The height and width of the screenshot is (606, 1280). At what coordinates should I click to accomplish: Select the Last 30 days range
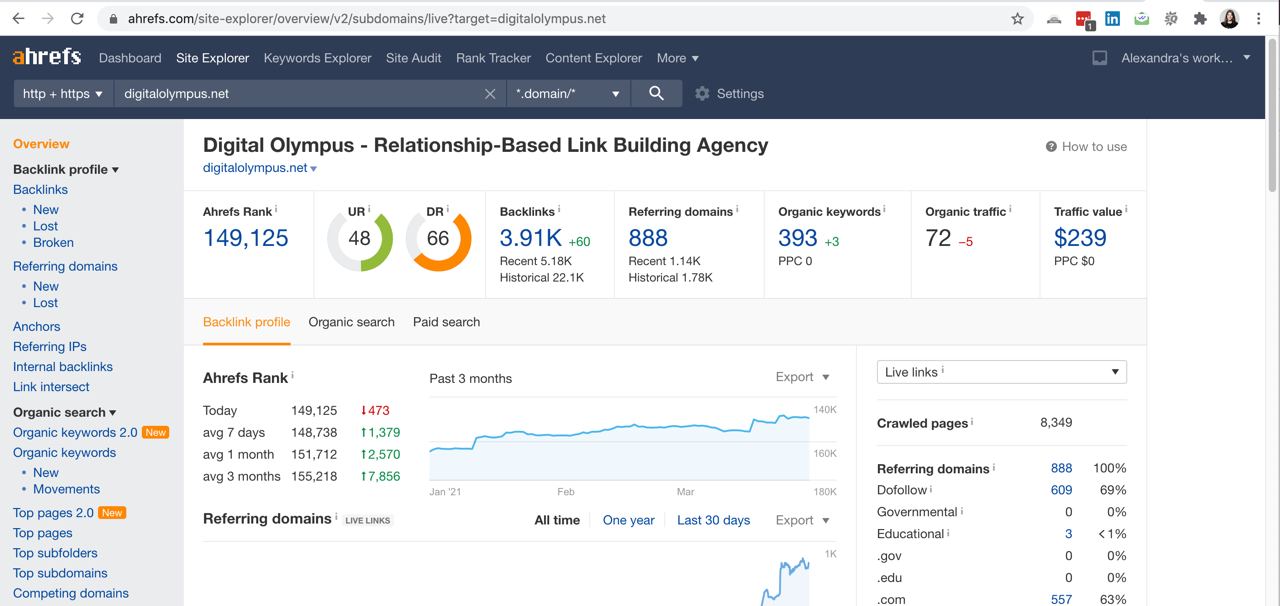click(x=714, y=520)
